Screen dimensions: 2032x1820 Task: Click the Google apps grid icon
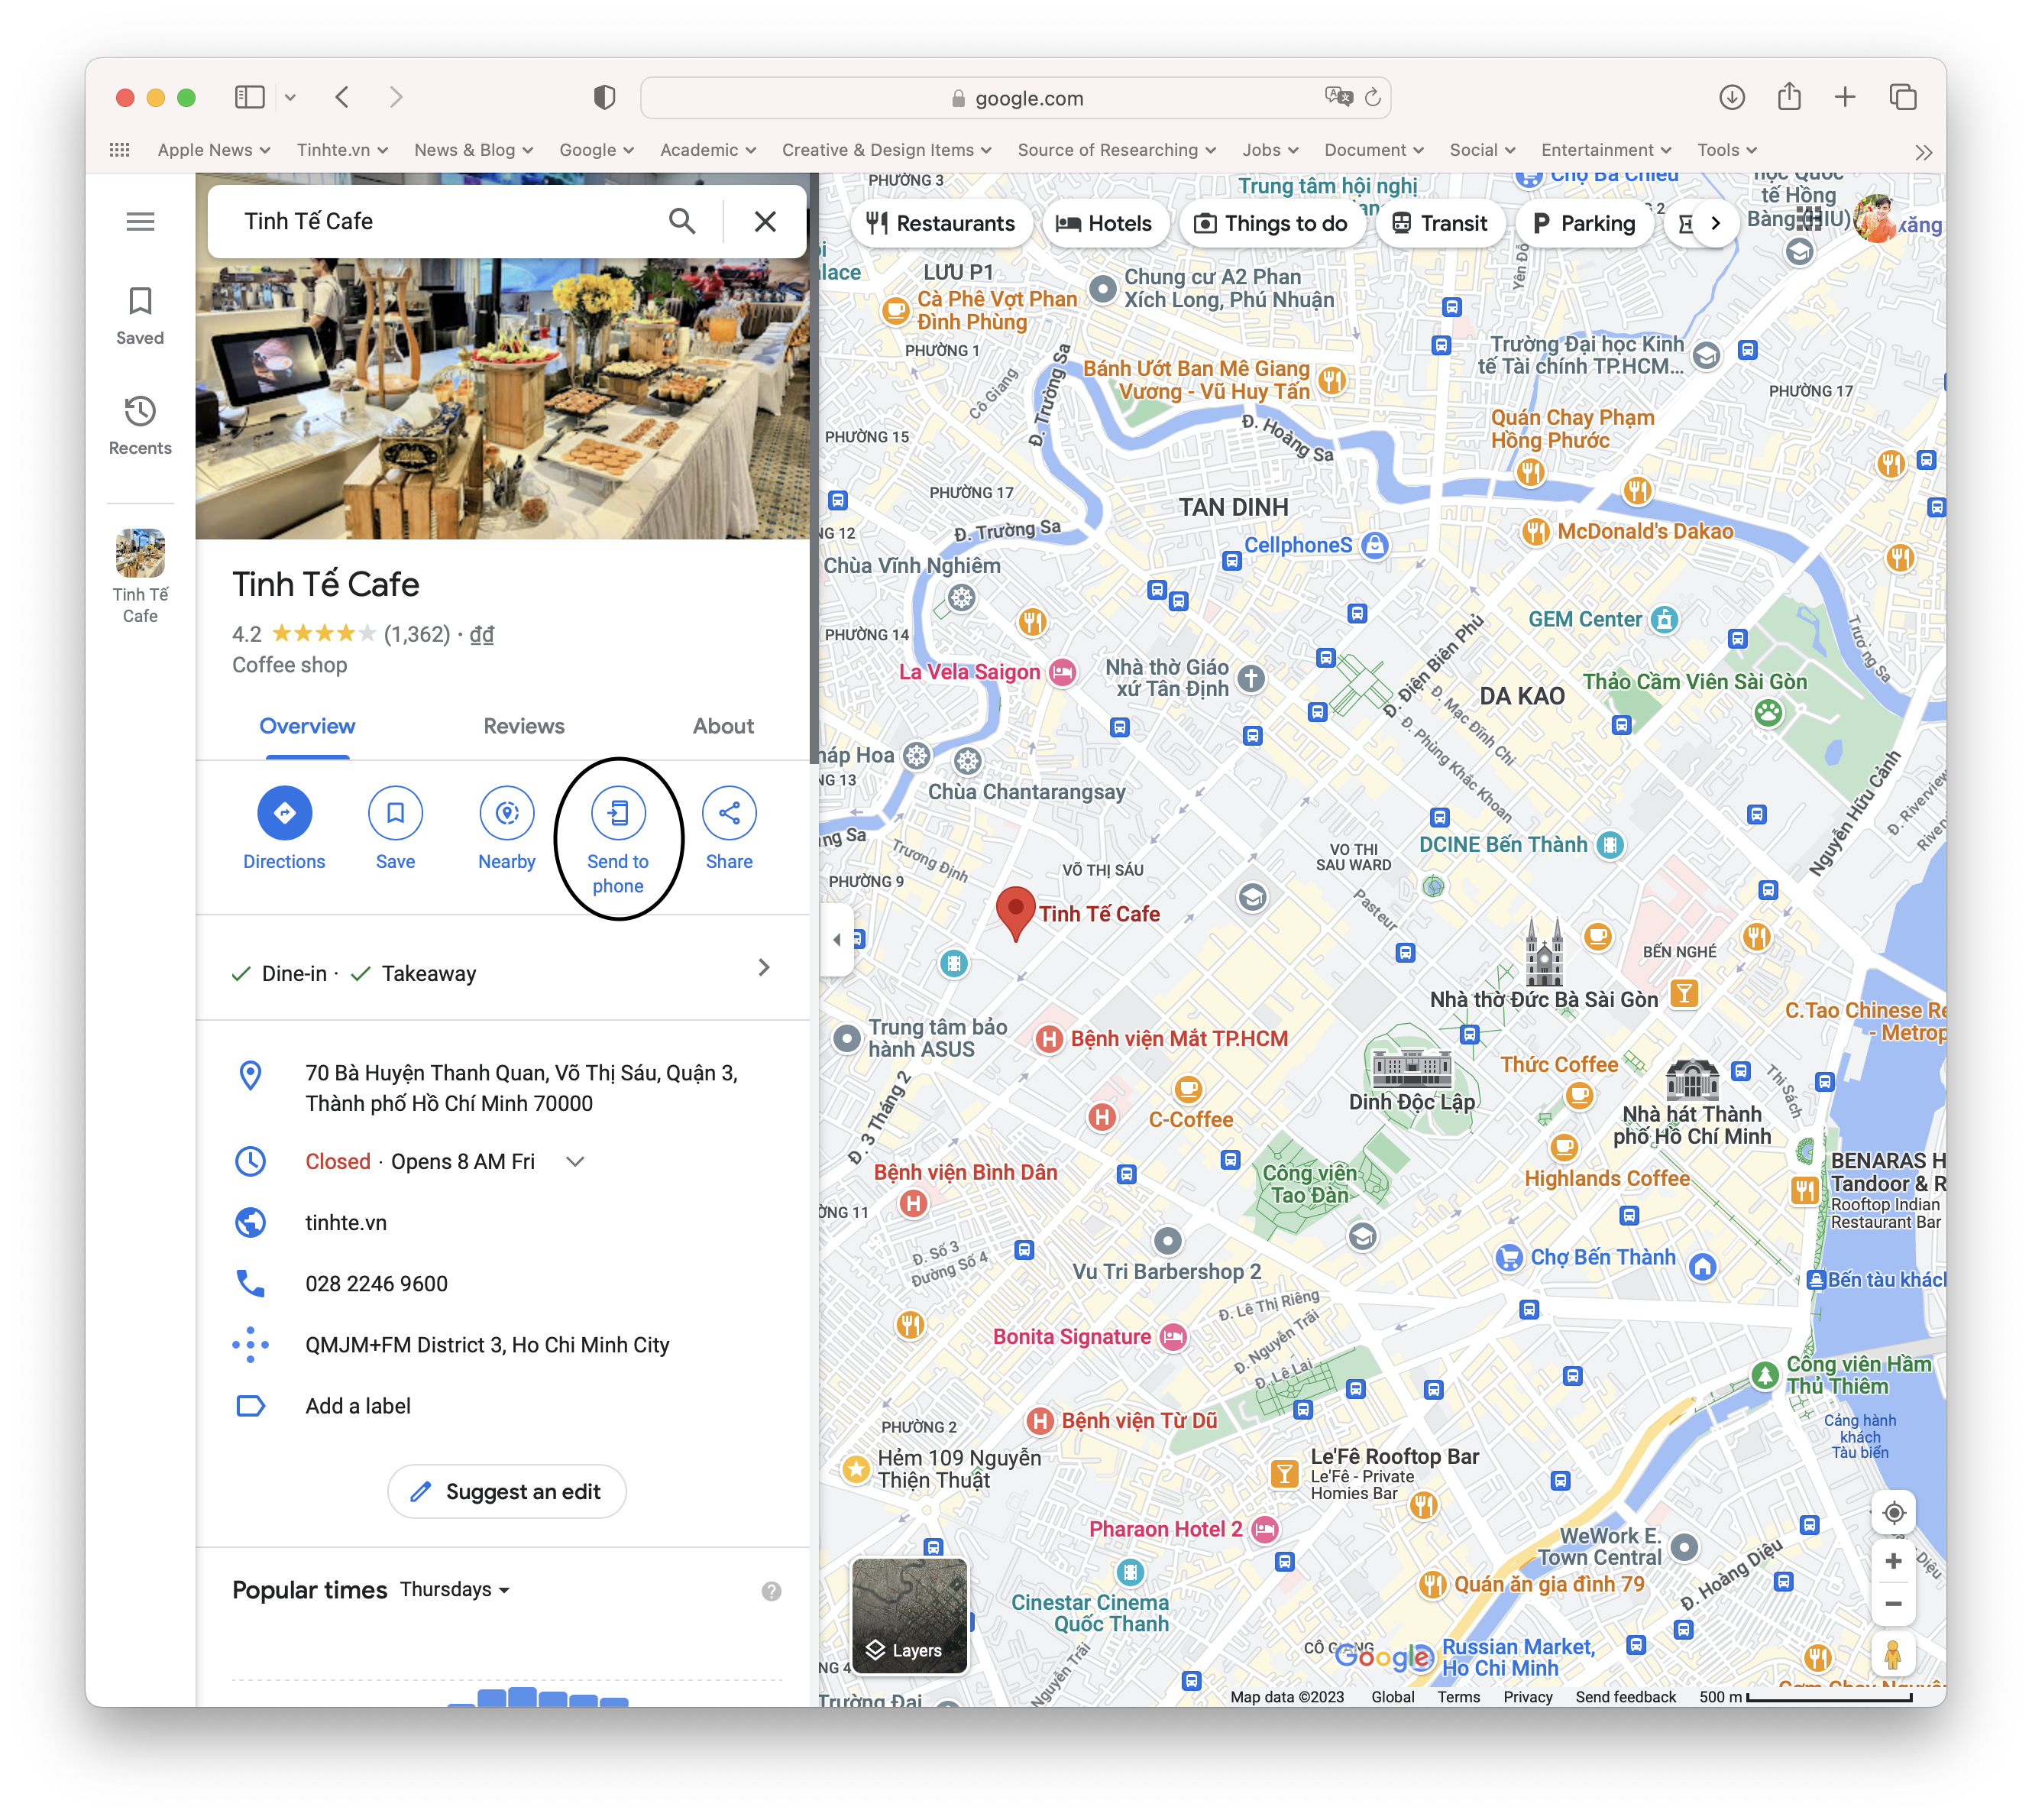[x=1808, y=218]
